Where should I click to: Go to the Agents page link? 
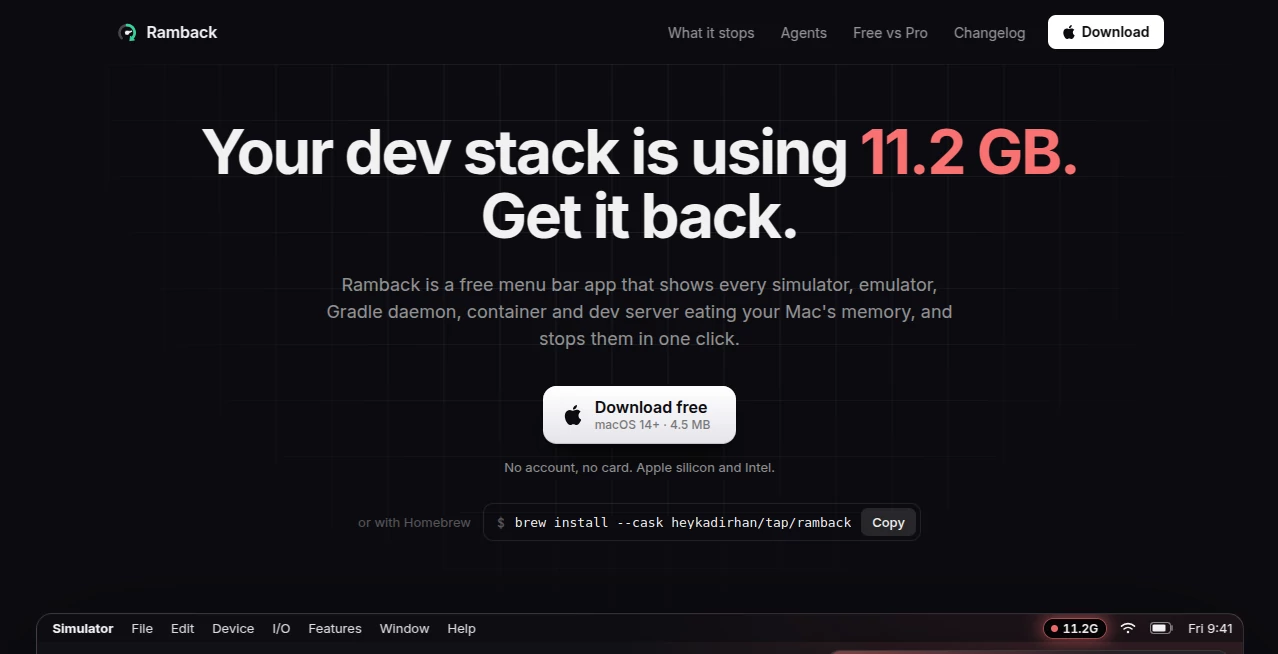tap(804, 33)
